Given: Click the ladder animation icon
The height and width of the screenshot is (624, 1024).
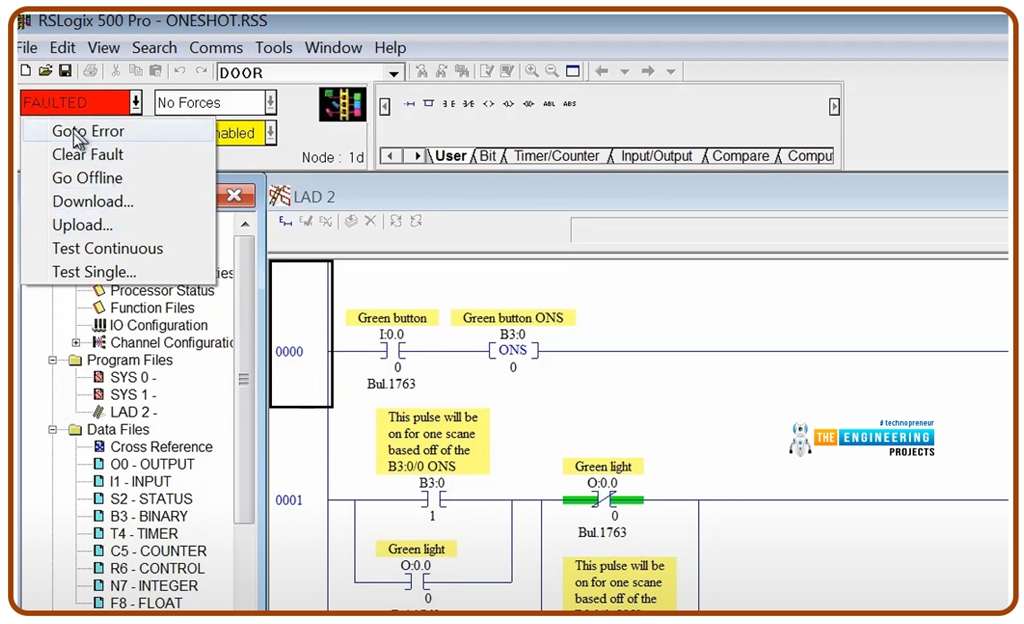Looking at the screenshot, I should tap(342, 104).
